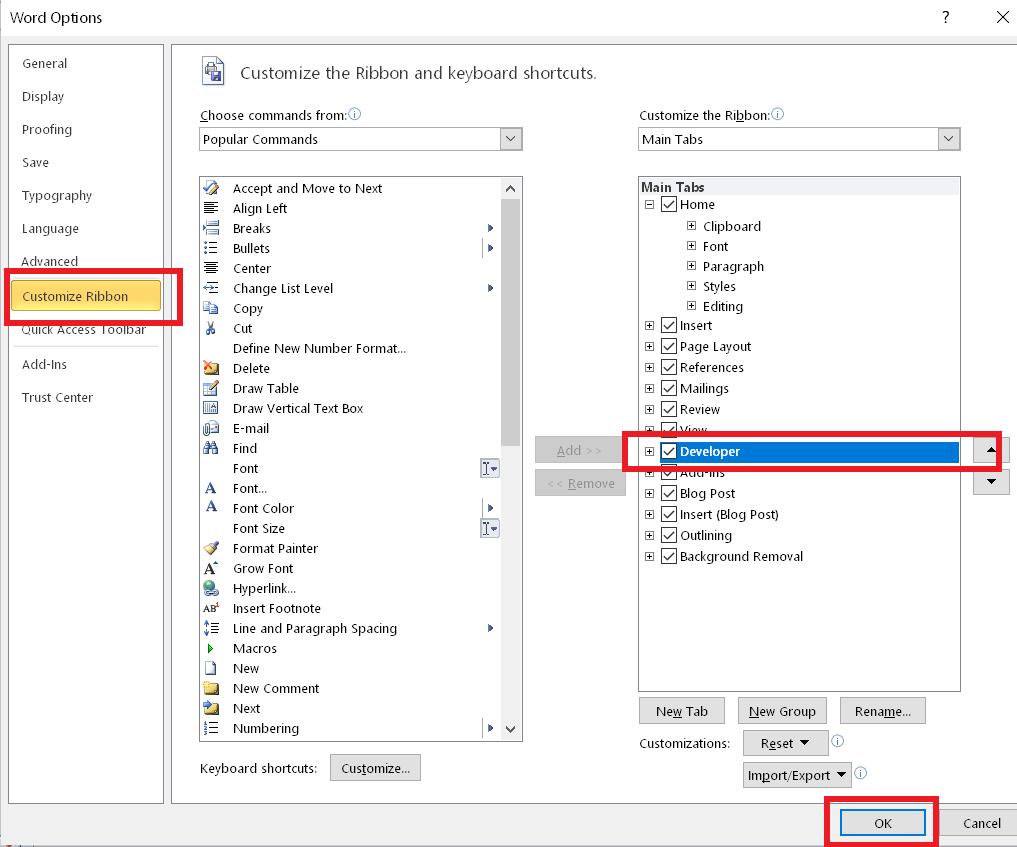The width and height of the screenshot is (1017, 847).
Task: Click the Rename button
Action: click(x=883, y=711)
